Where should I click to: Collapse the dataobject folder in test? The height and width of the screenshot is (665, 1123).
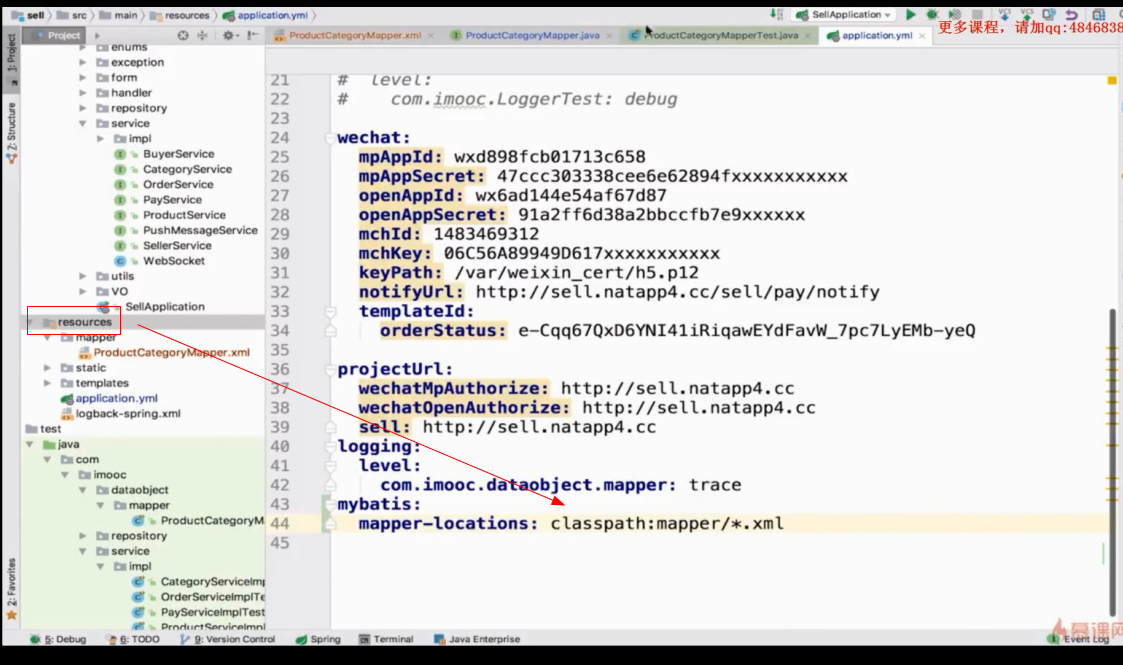coord(82,490)
